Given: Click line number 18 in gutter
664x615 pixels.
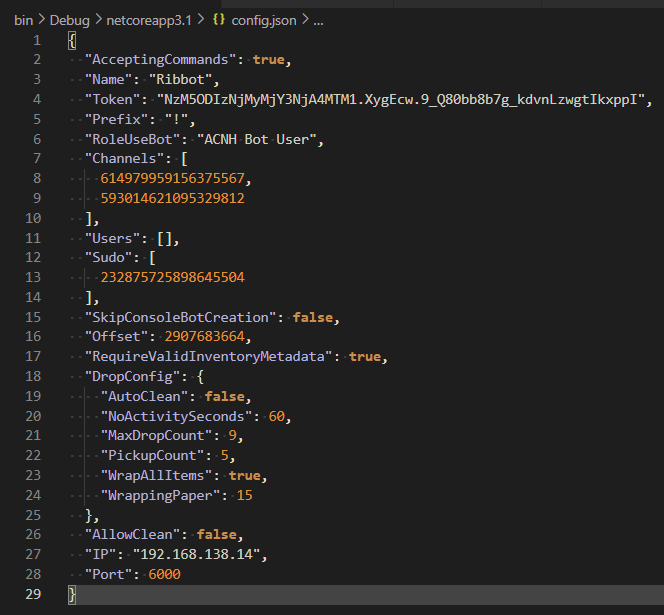Looking at the screenshot, I should [33, 377].
